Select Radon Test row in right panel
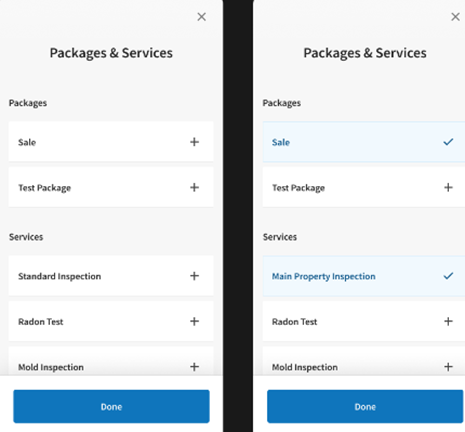The width and height of the screenshot is (465, 432). pyautogui.click(x=364, y=321)
